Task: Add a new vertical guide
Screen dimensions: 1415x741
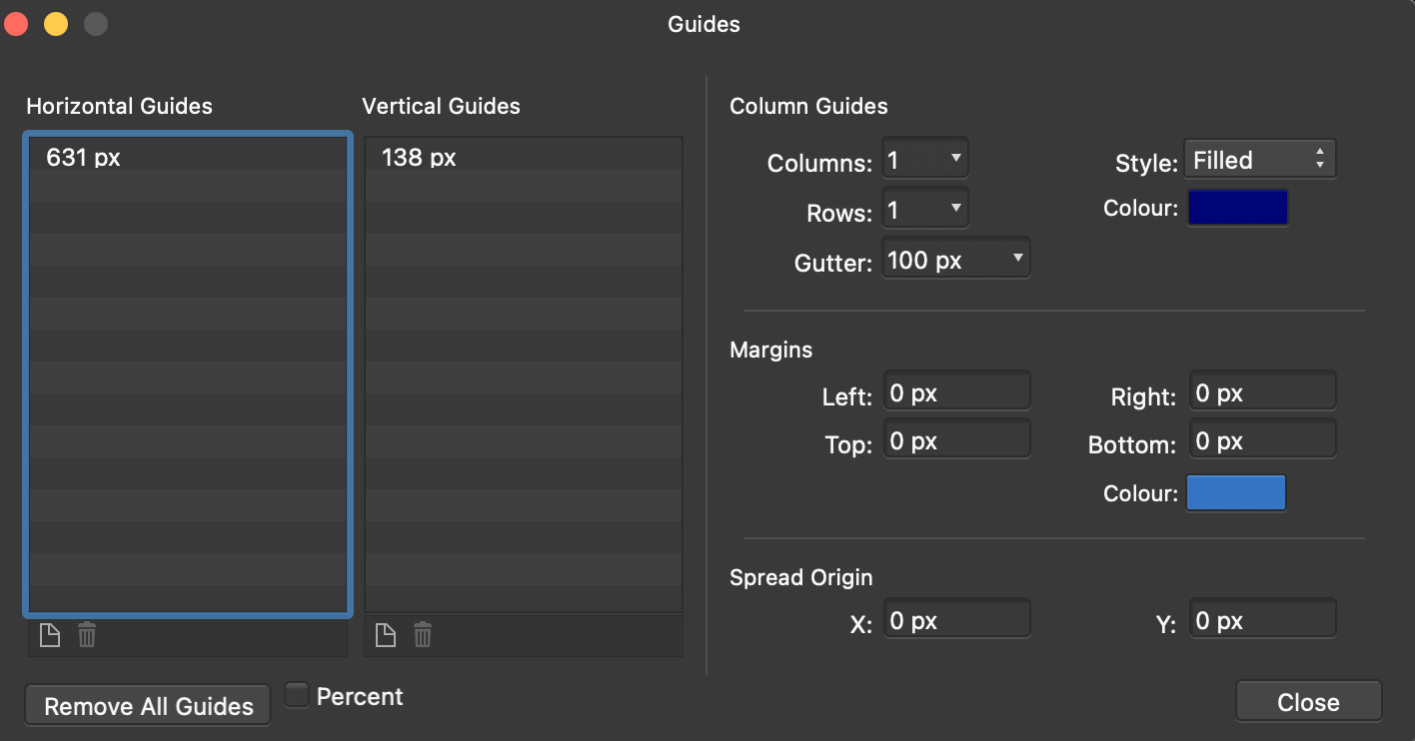Action: (x=386, y=635)
